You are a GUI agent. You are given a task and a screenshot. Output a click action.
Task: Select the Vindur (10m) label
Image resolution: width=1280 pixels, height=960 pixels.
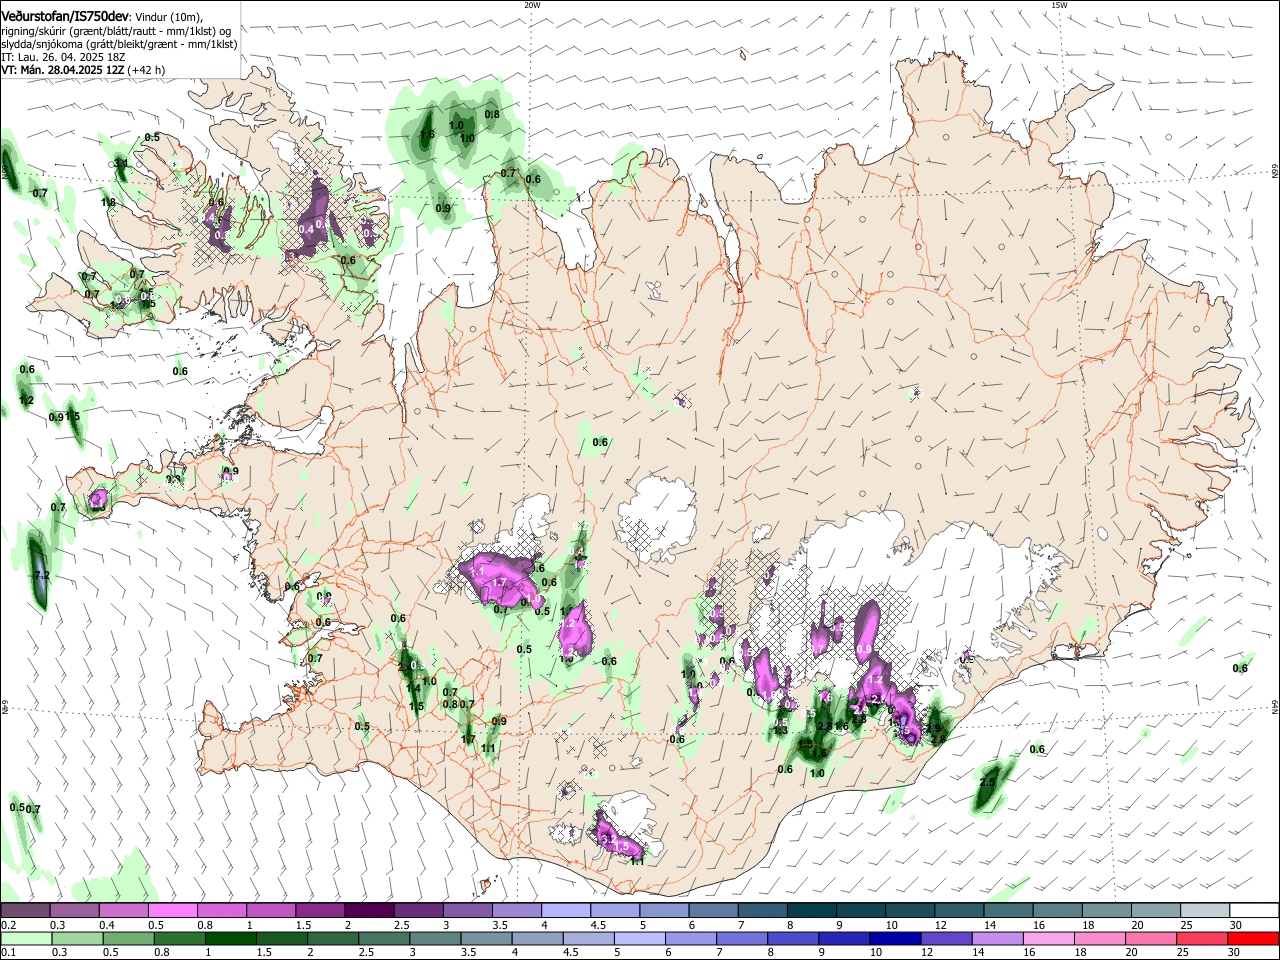tap(168, 17)
